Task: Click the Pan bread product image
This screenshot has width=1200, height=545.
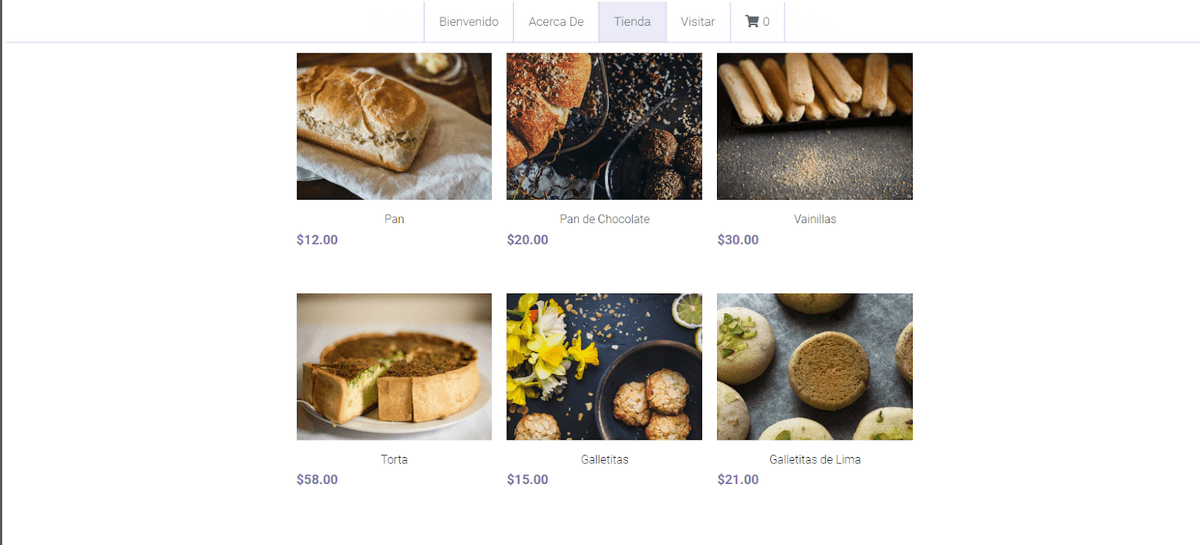Action: (x=394, y=126)
